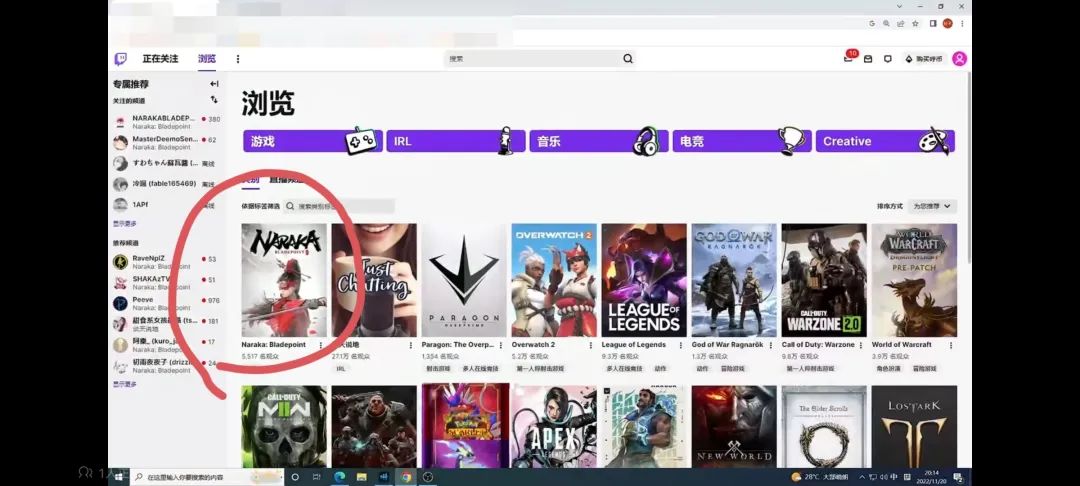Open the Twitch inbox mail icon
1080x486 pixels.
coord(868,59)
